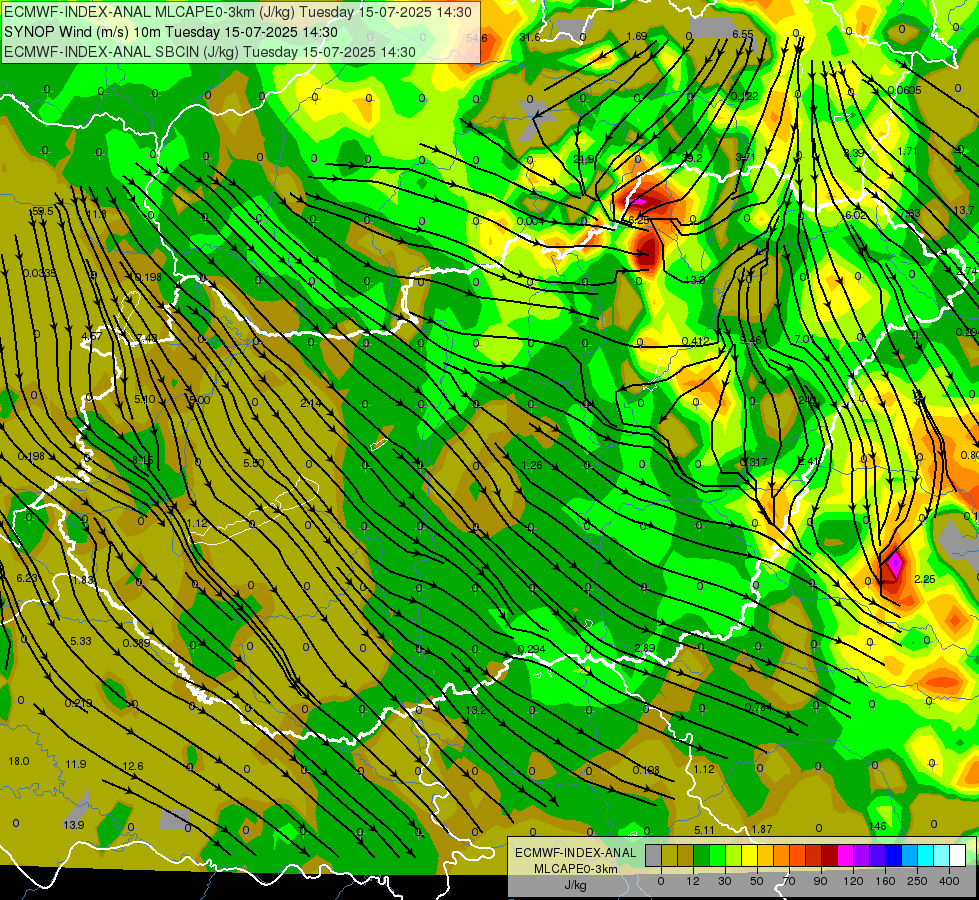Viewport: 979px width, 900px height.
Task: Click the dark red legend swatch
Action: point(830,855)
